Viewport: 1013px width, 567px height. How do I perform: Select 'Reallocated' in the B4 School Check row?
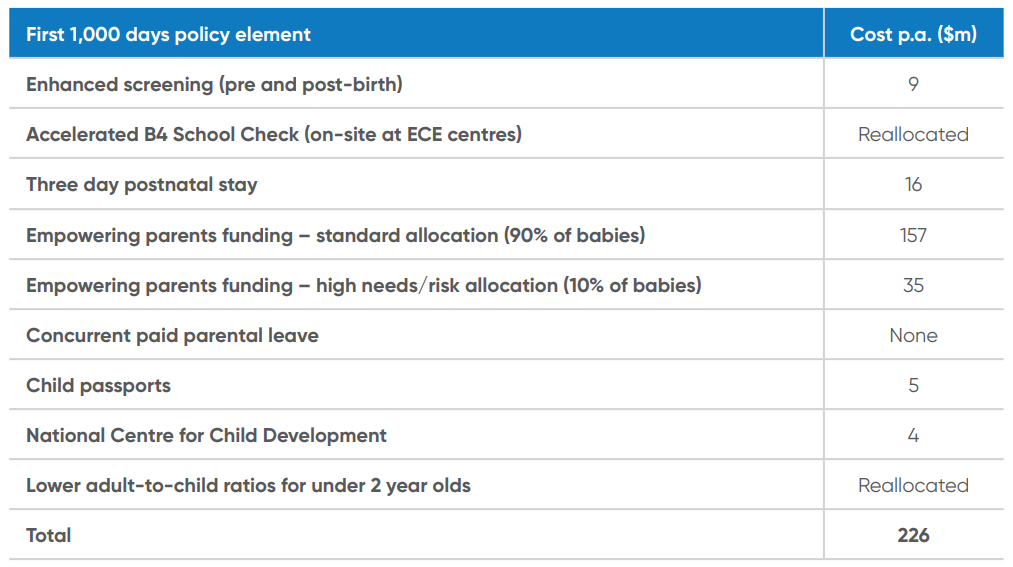(x=913, y=134)
